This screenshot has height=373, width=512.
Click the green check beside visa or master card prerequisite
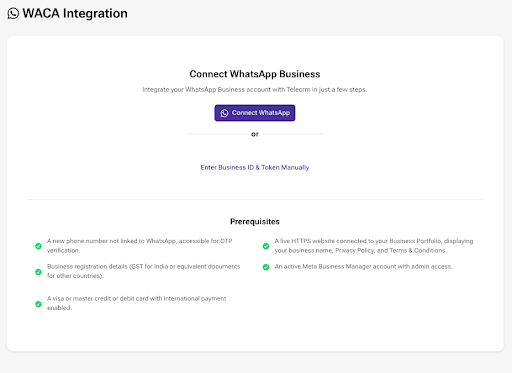38,304
